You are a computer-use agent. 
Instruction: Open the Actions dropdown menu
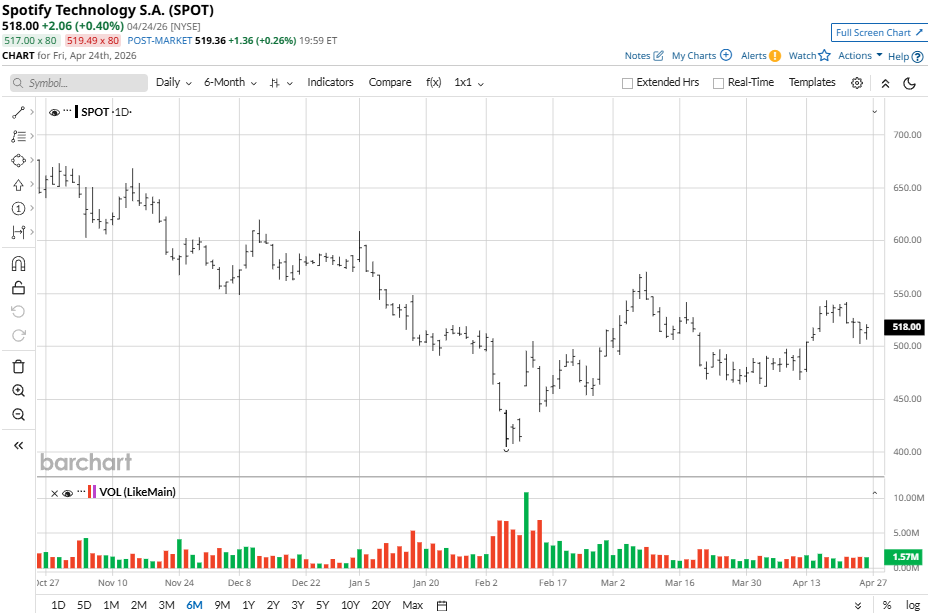coord(860,55)
